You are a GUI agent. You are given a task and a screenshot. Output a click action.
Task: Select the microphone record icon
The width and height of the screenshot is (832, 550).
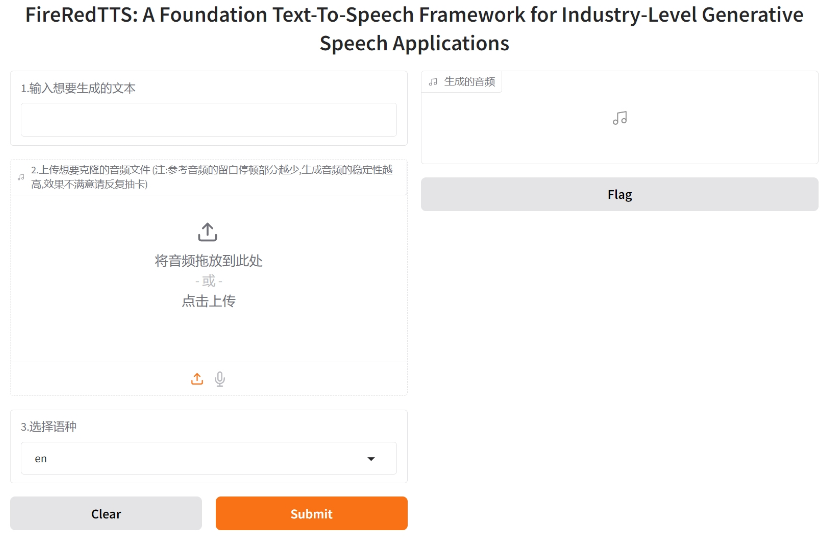[220, 379]
